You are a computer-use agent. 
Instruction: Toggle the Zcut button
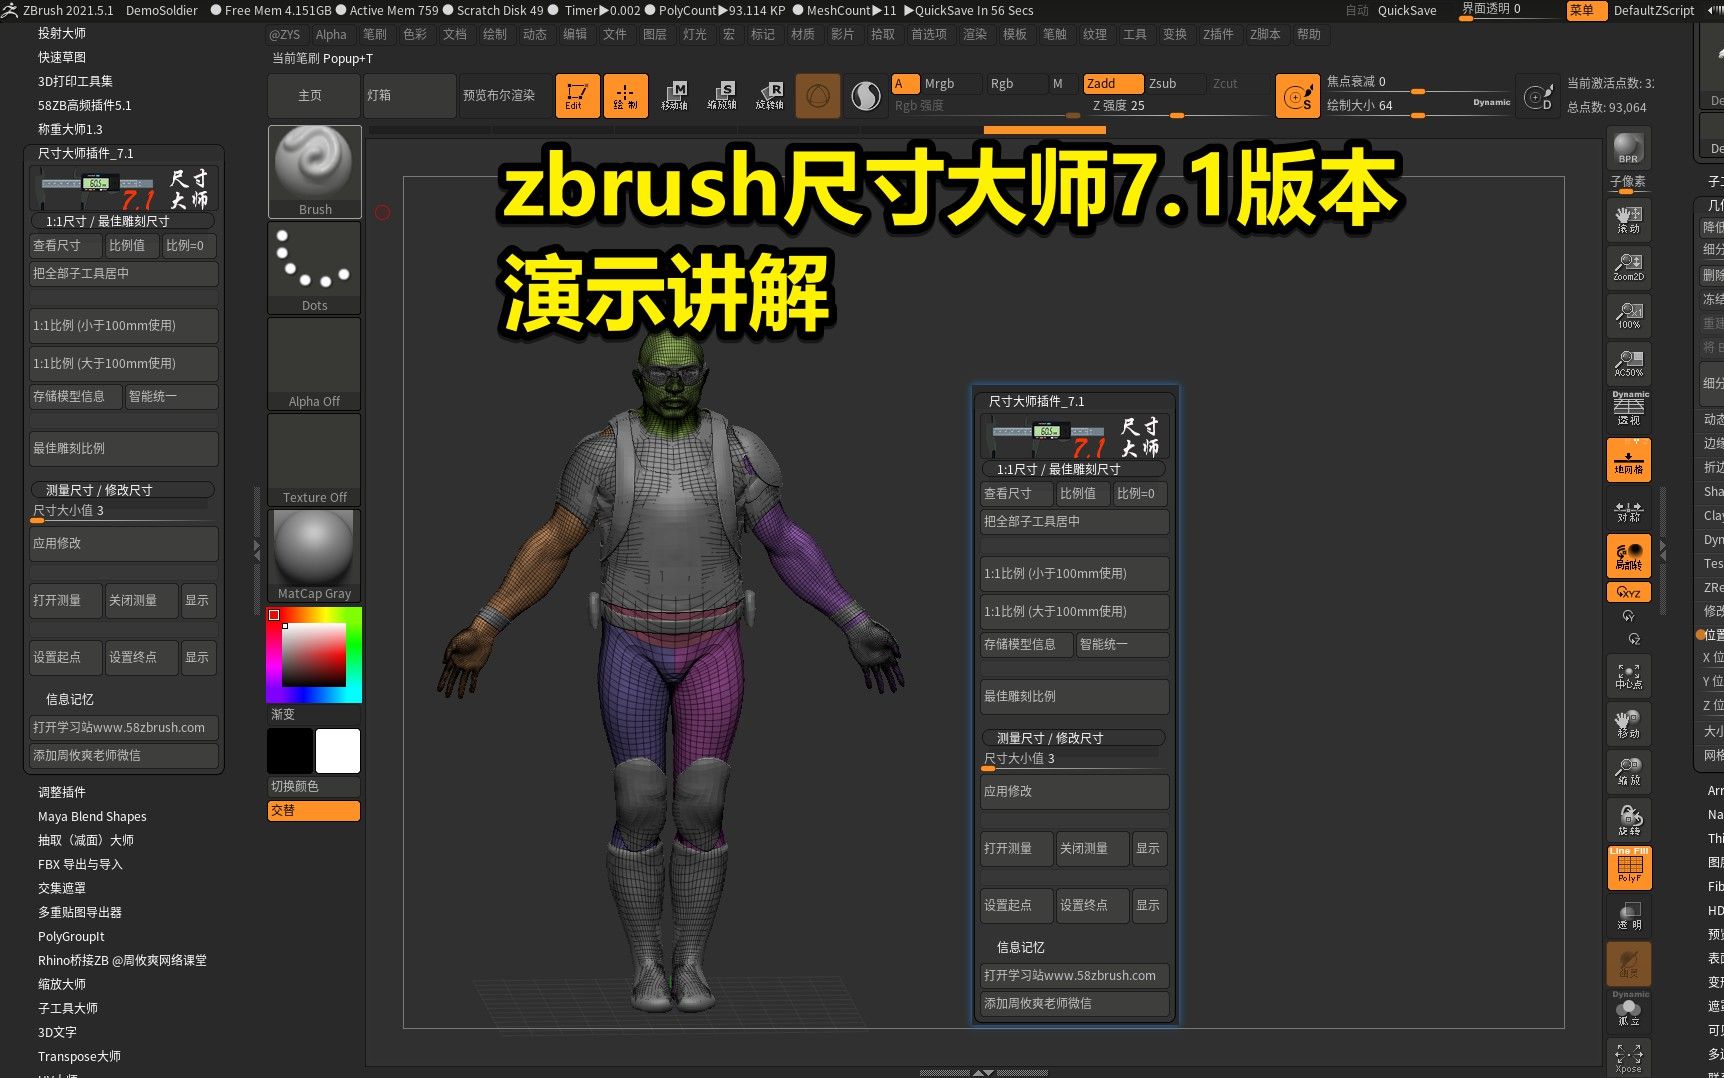coord(1236,84)
